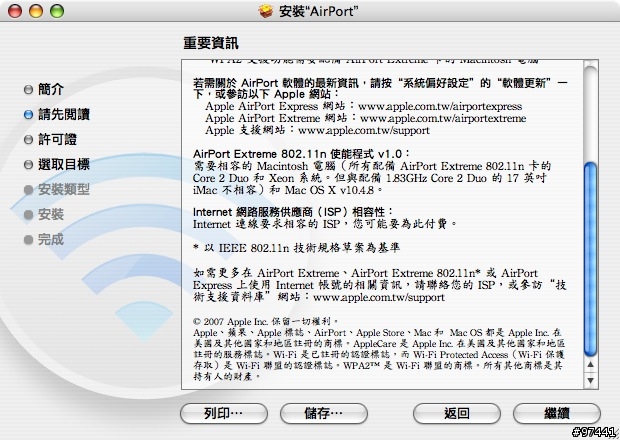This screenshot has height=440, width=620.
Task: Click the blue vertical scrollbar thumb
Action: [591, 259]
